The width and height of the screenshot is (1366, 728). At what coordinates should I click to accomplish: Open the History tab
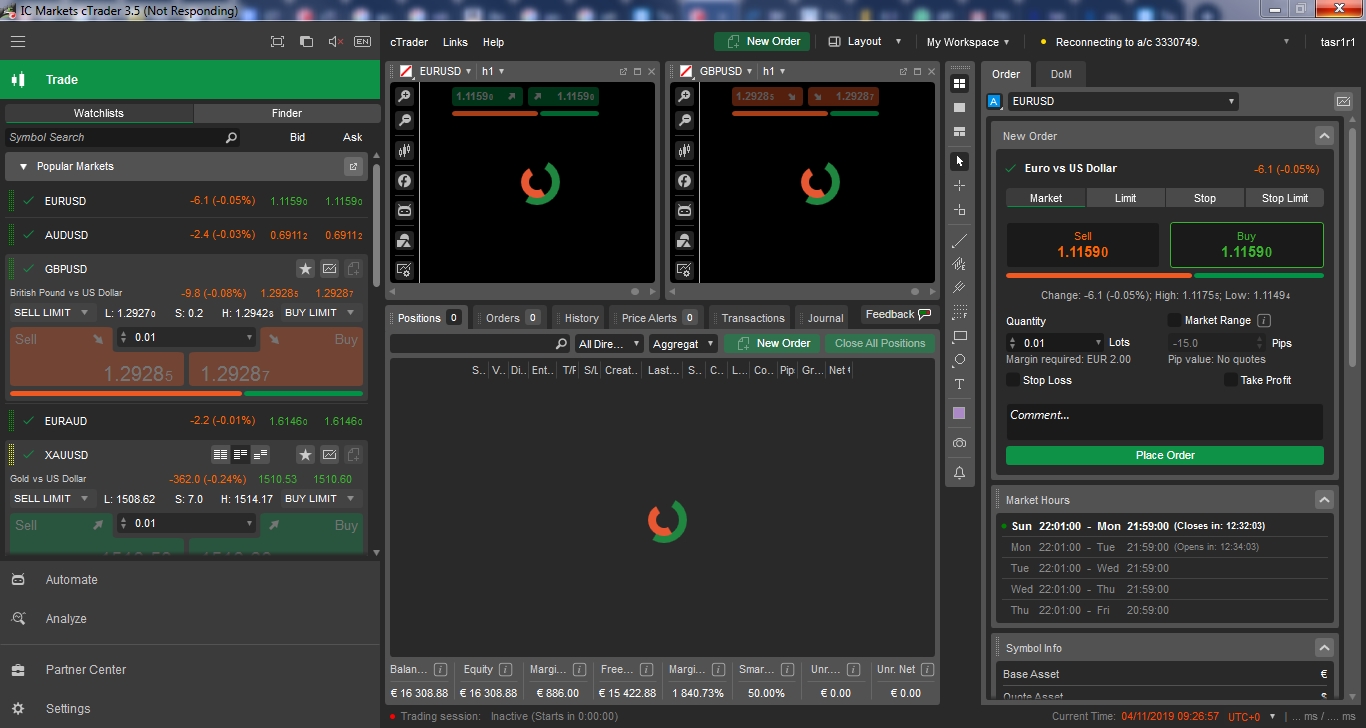tap(581, 318)
